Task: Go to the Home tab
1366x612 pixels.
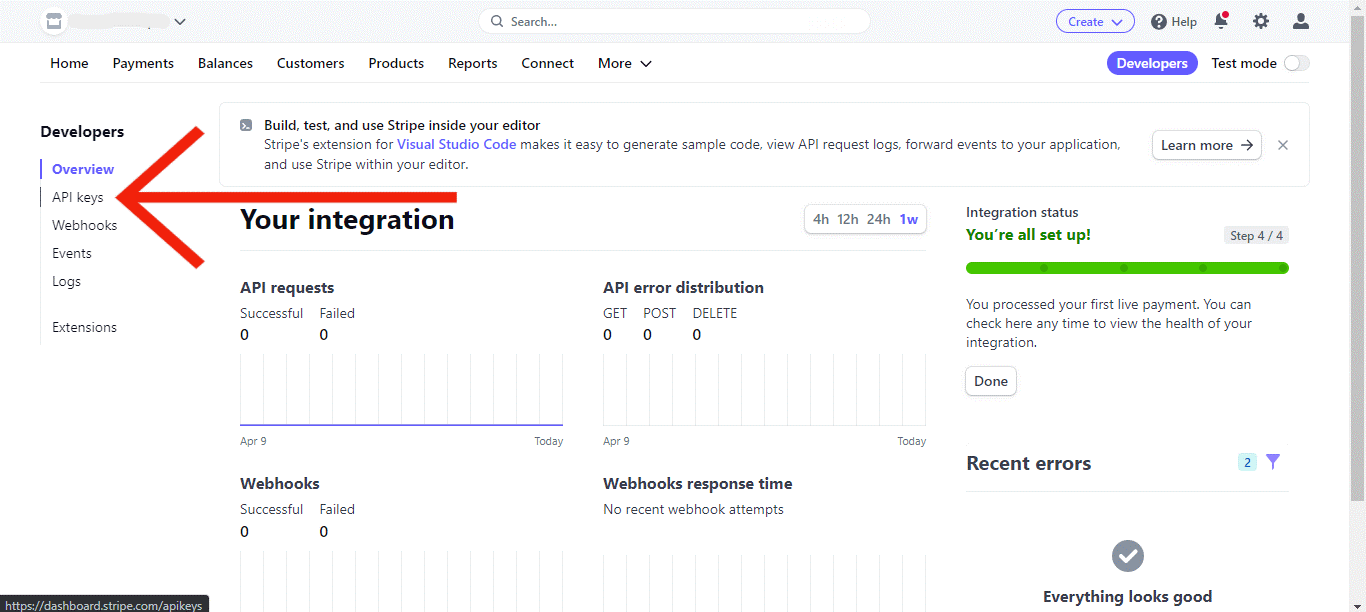Action: click(69, 63)
